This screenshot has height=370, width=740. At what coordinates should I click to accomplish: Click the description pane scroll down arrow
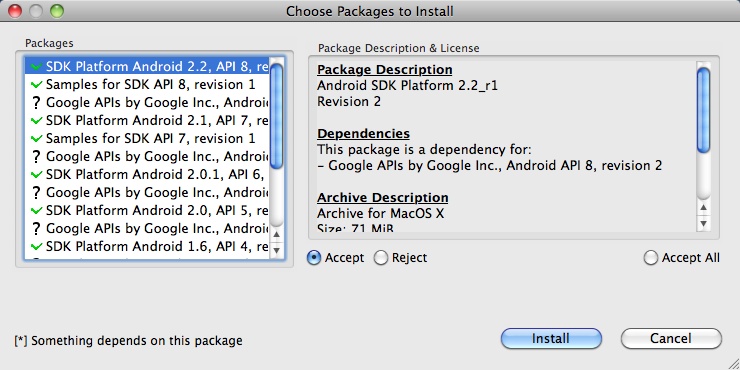tap(703, 223)
